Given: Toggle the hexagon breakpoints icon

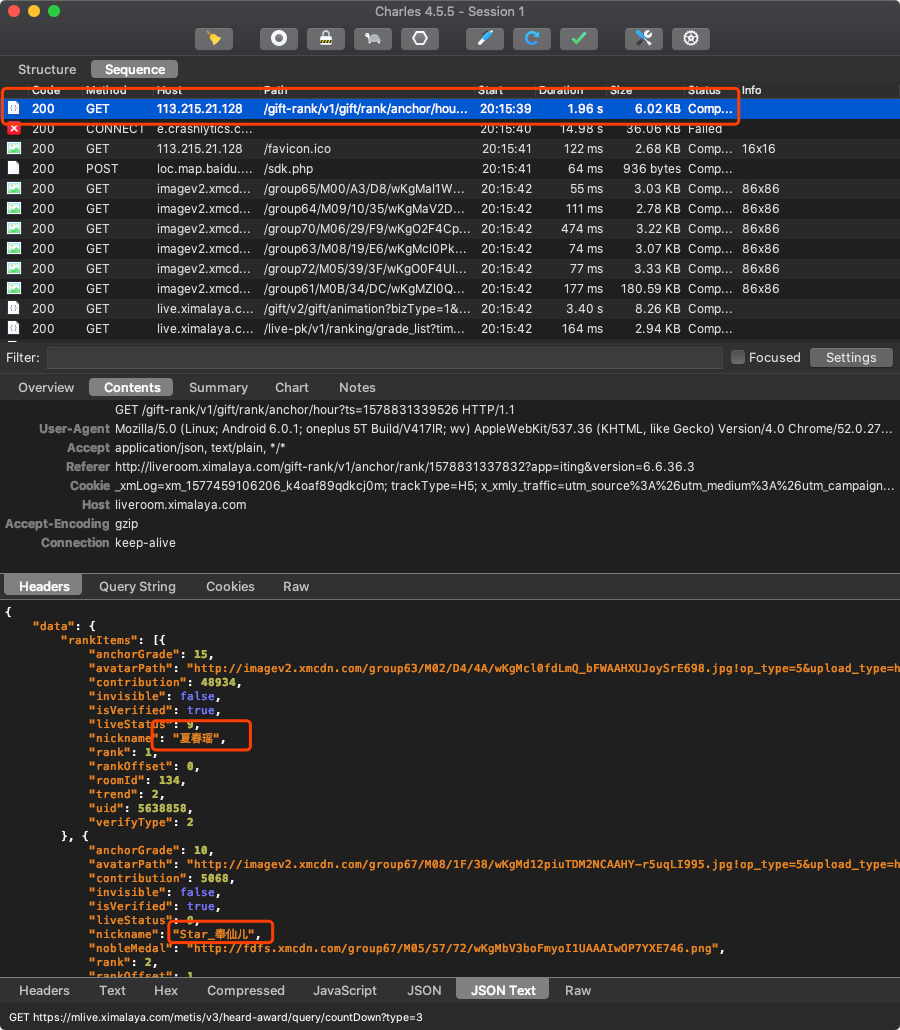Looking at the screenshot, I should tap(420, 38).
